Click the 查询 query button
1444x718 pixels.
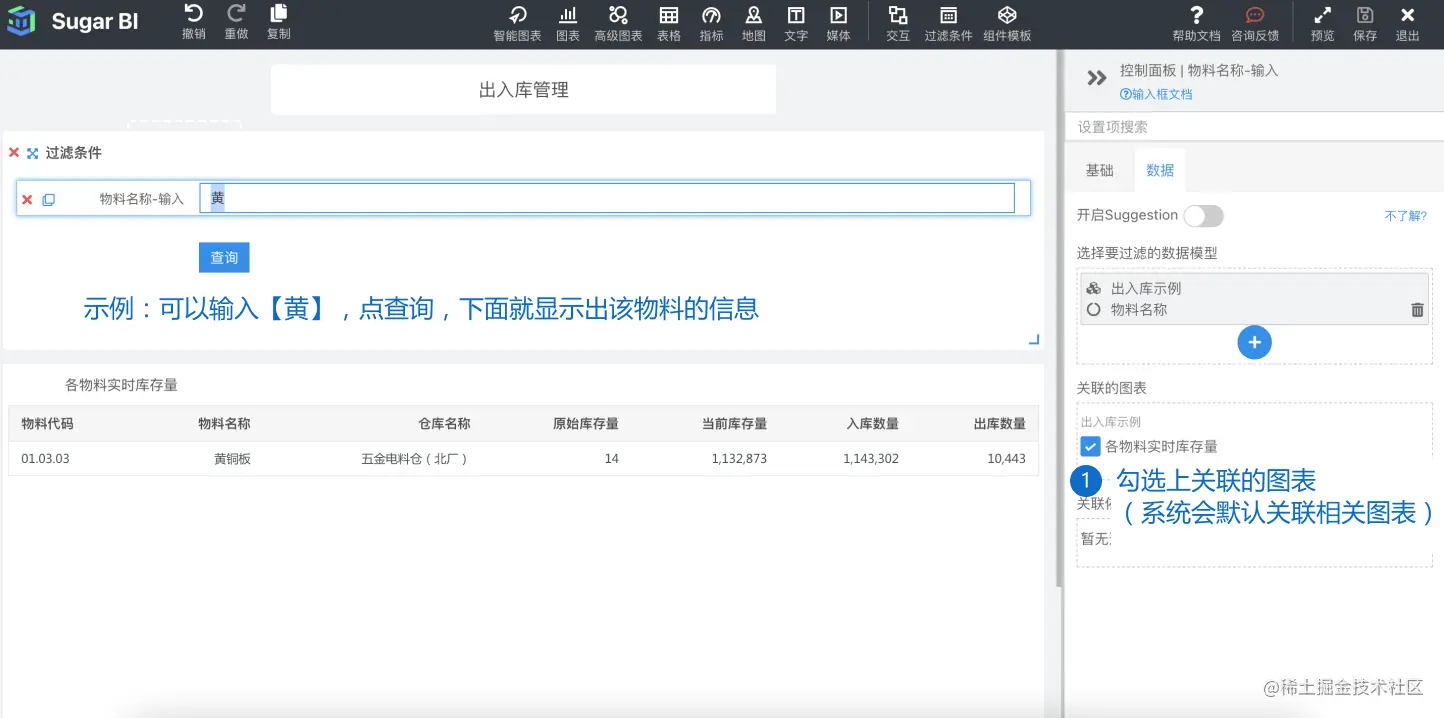[224, 257]
